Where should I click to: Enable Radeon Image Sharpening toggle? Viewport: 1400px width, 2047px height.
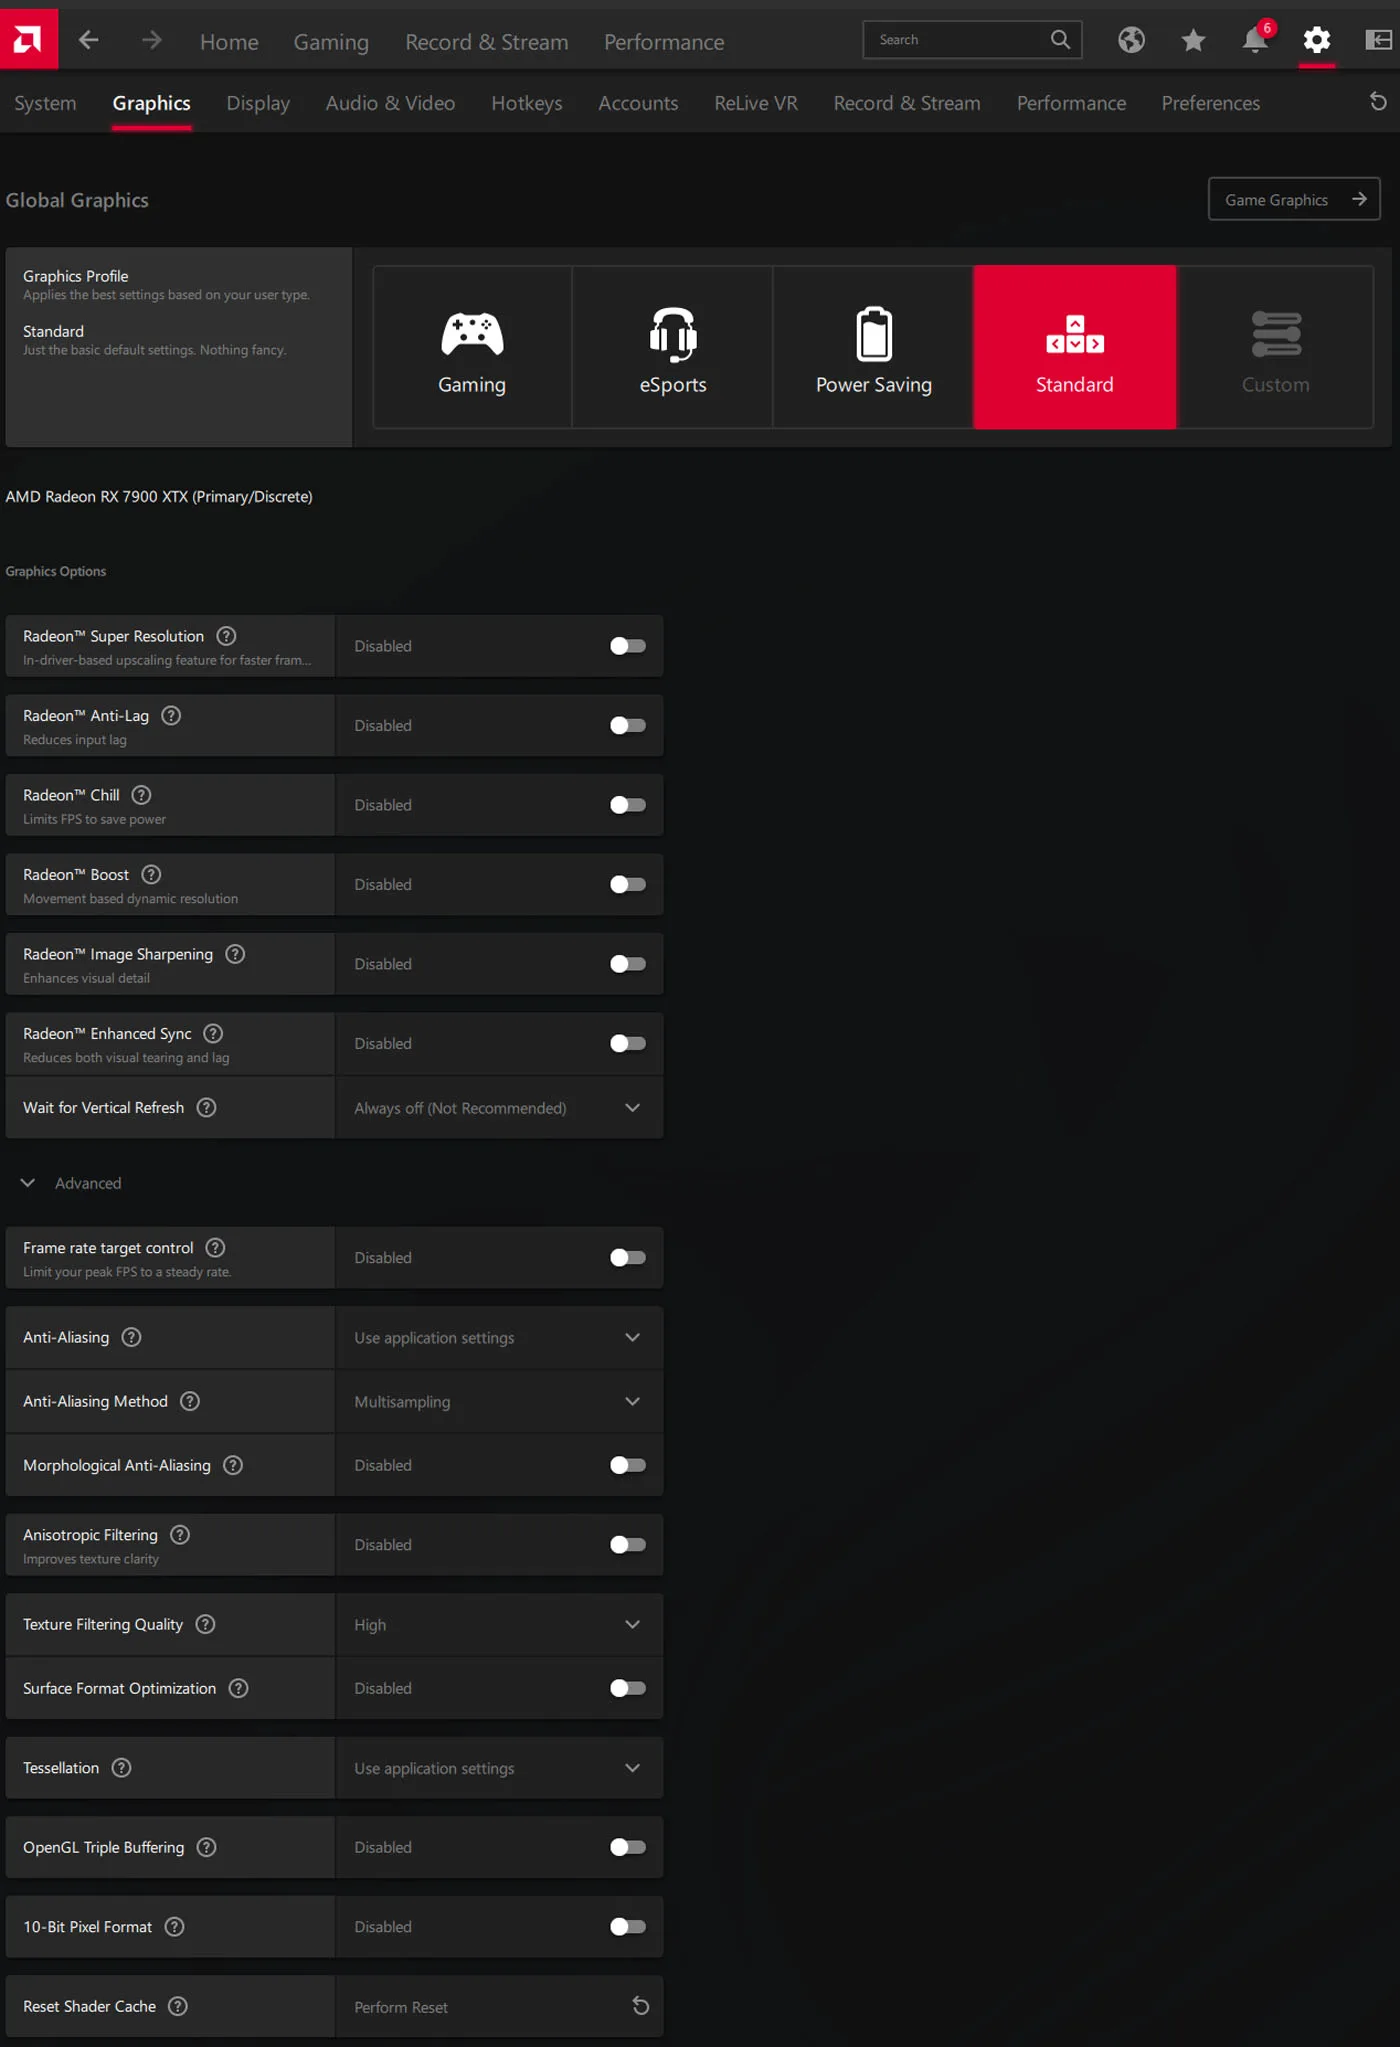point(628,964)
